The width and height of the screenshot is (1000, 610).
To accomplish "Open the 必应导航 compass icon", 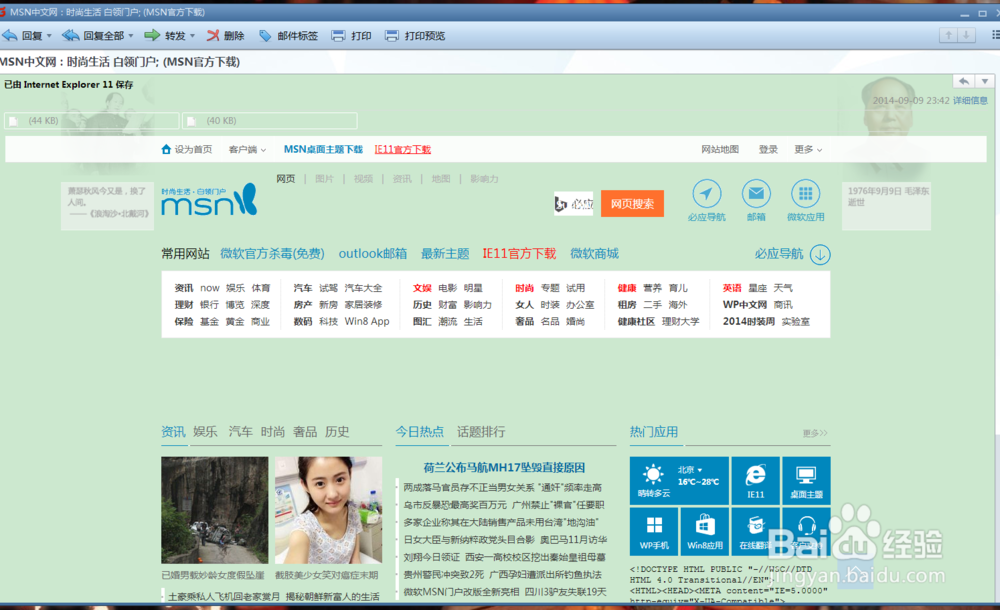I will [x=707, y=193].
